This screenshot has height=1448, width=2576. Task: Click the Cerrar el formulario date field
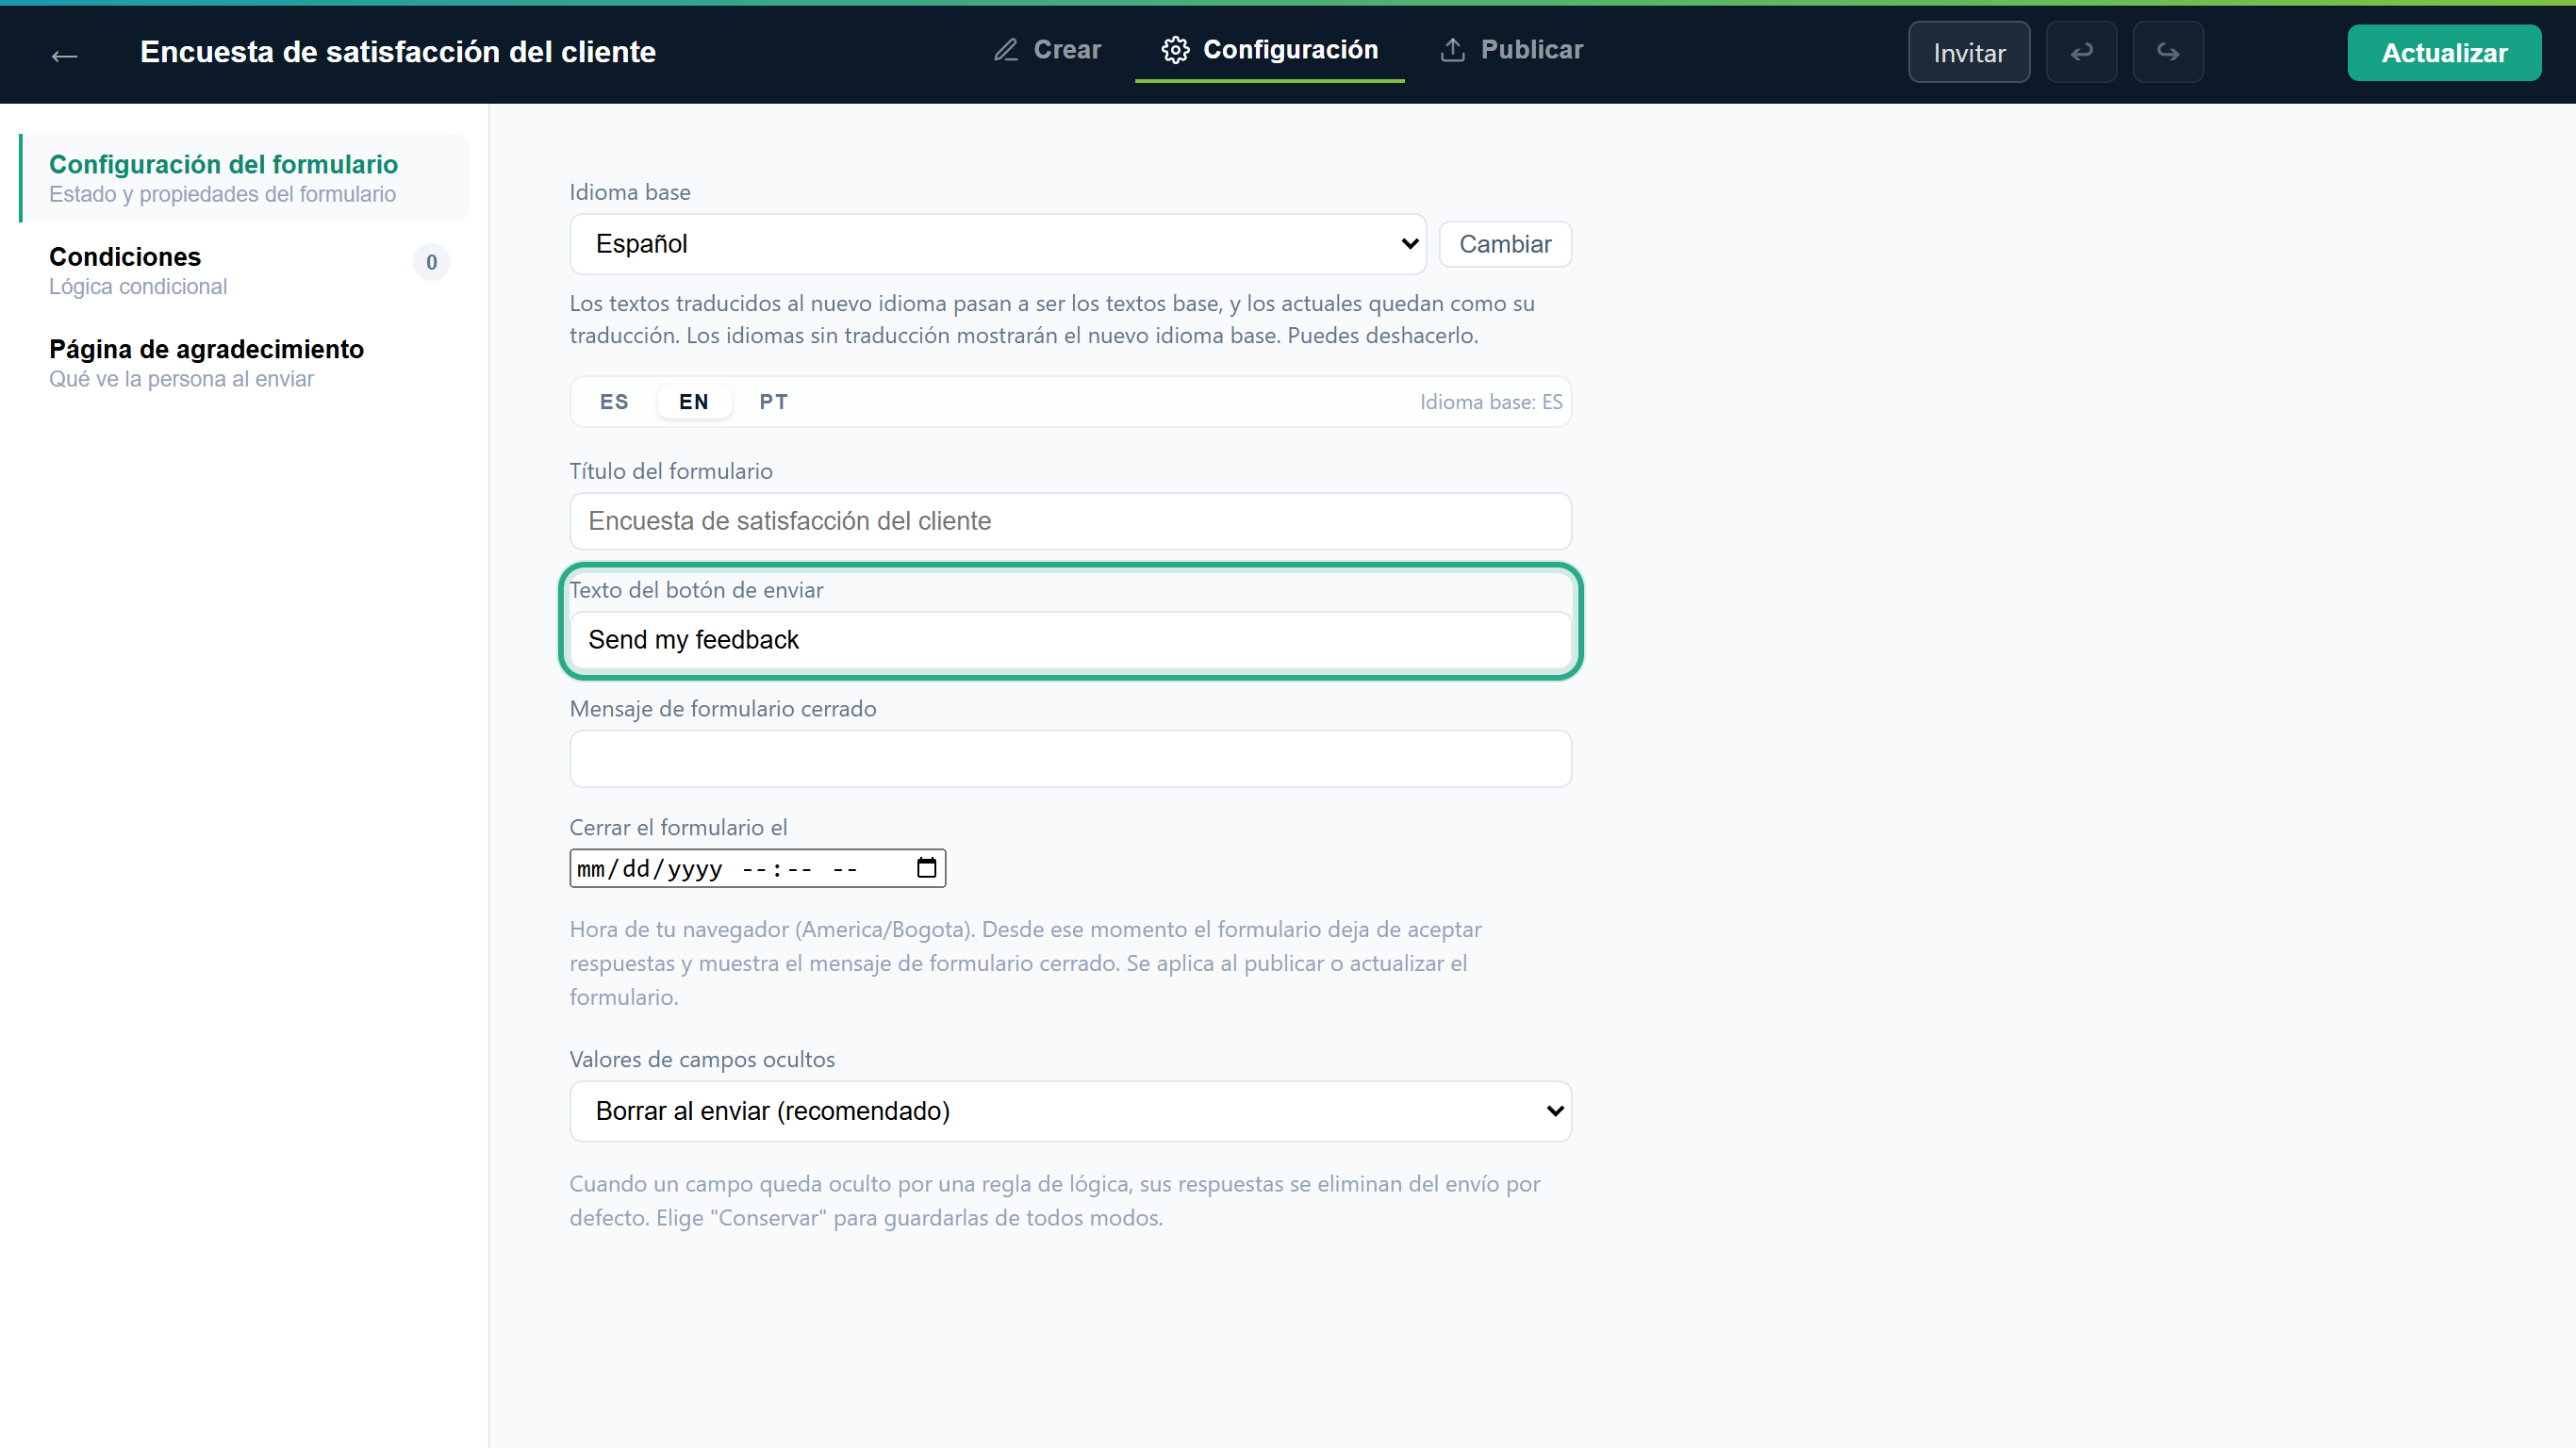point(757,868)
